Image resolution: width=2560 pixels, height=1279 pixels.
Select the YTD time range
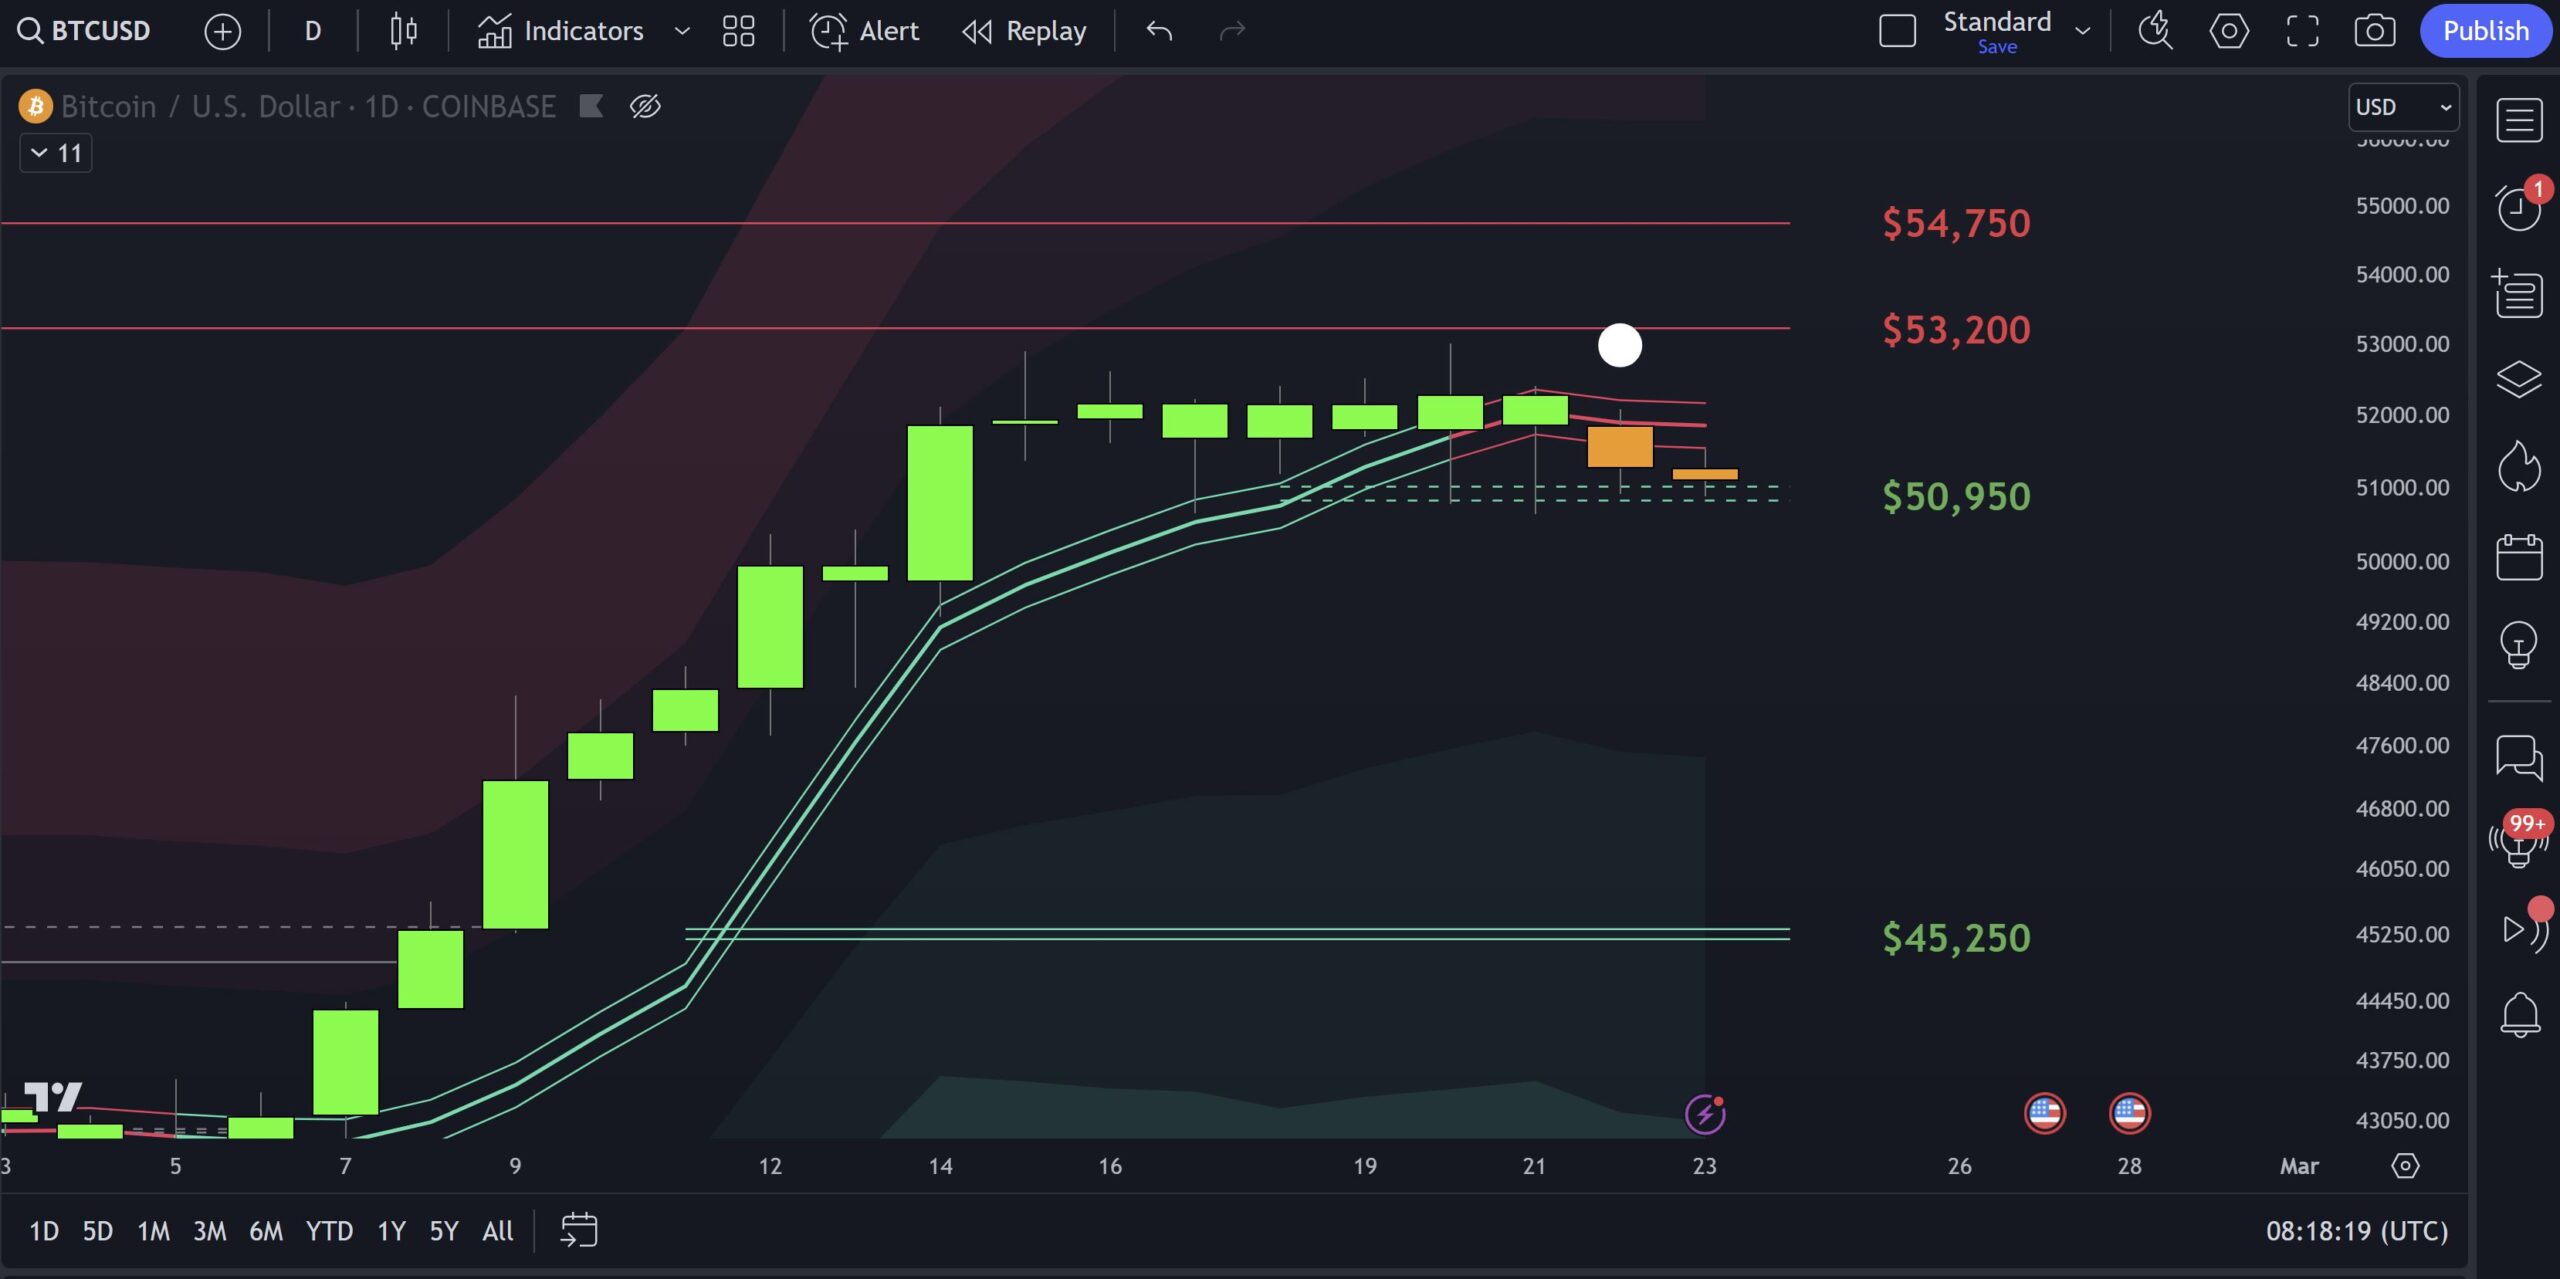tap(329, 1230)
